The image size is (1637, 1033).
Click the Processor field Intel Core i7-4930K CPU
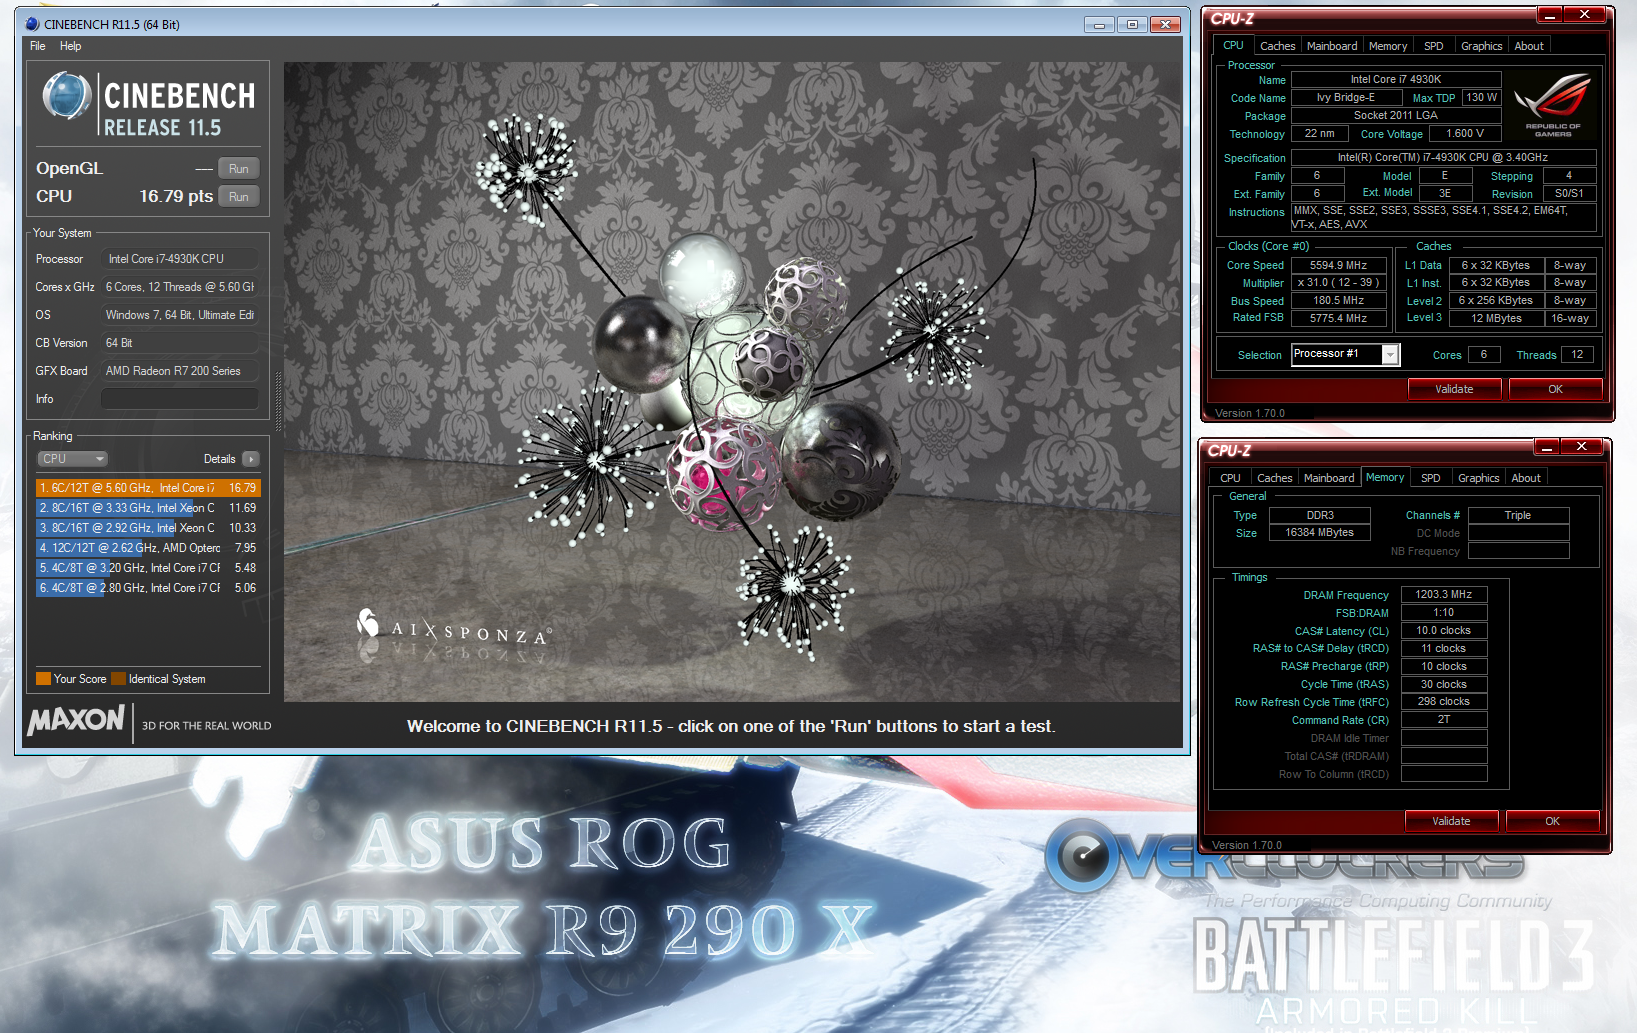[x=179, y=259]
